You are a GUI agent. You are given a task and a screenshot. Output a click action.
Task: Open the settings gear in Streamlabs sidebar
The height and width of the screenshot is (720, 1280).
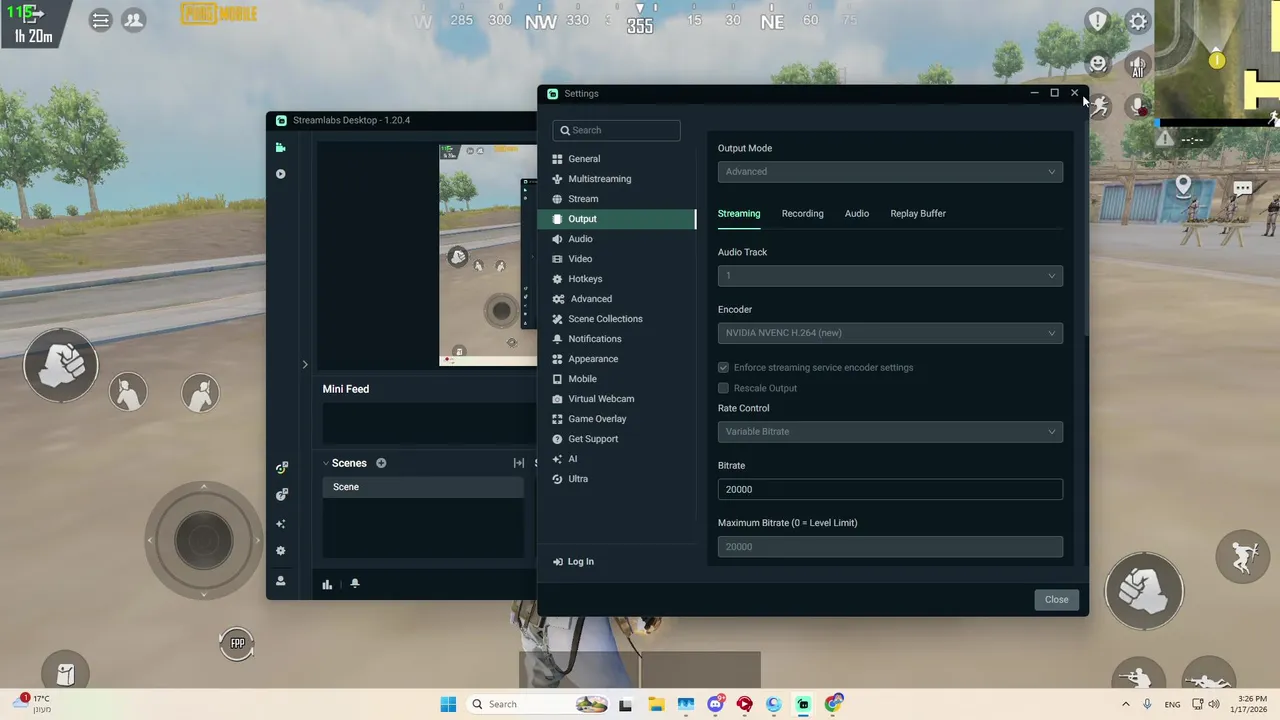[281, 551]
